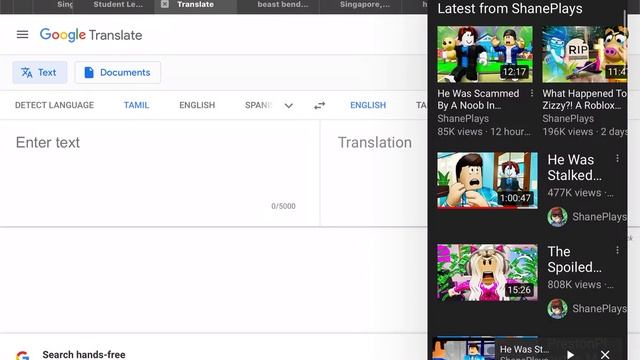Close the miniplayer

pyautogui.click(x=605, y=354)
